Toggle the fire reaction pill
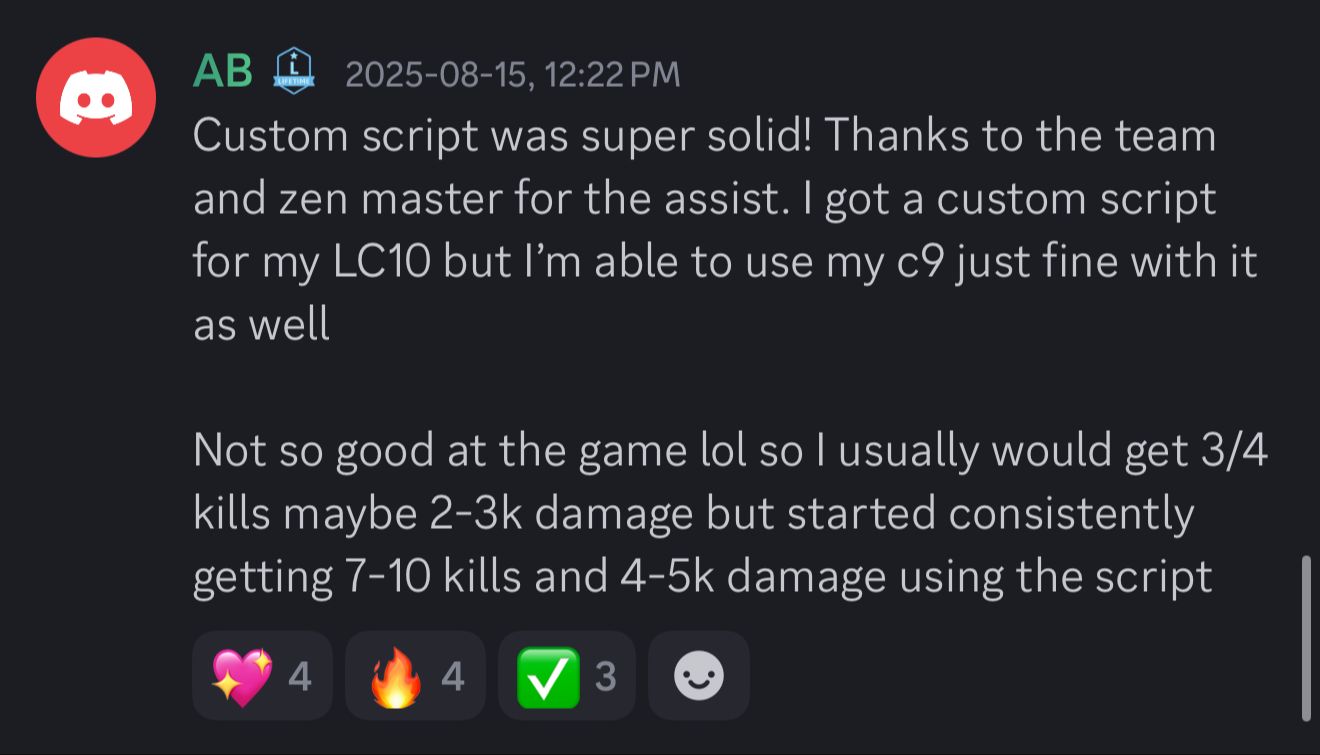The width and height of the screenshot is (1320, 755). [x=415, y=676]
